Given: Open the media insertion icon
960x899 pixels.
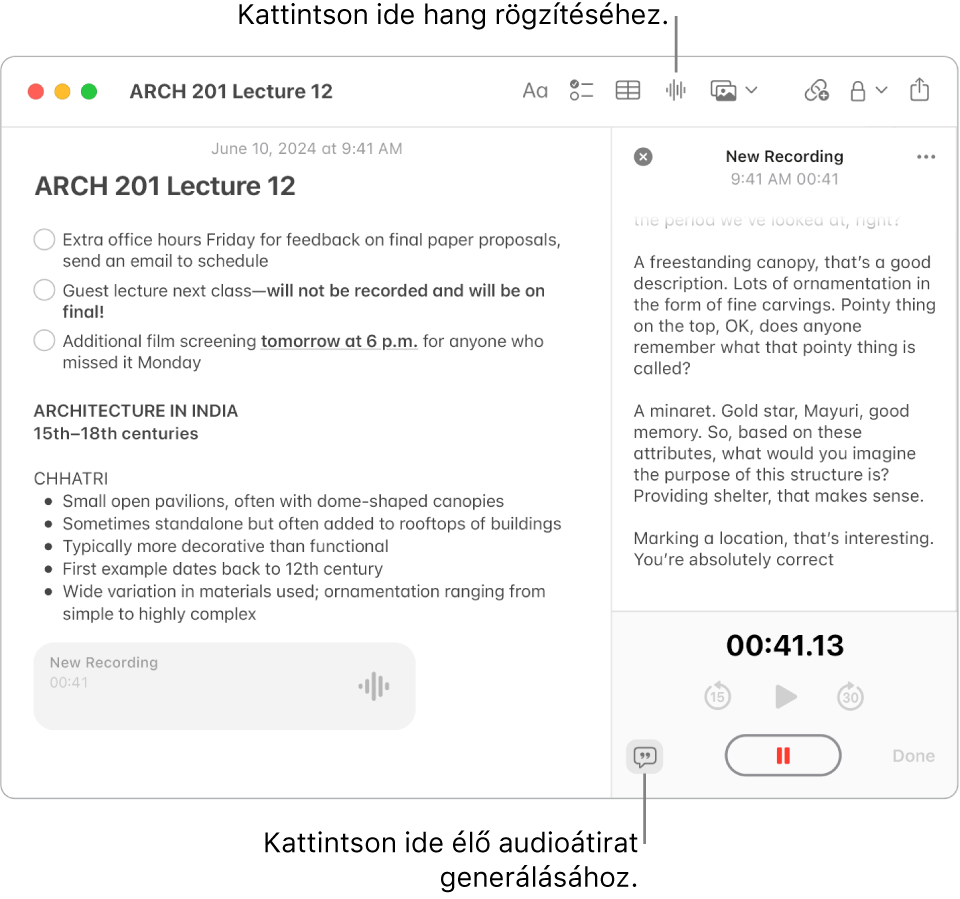Looking at the screenshot, I should click(x=723, y=90).
